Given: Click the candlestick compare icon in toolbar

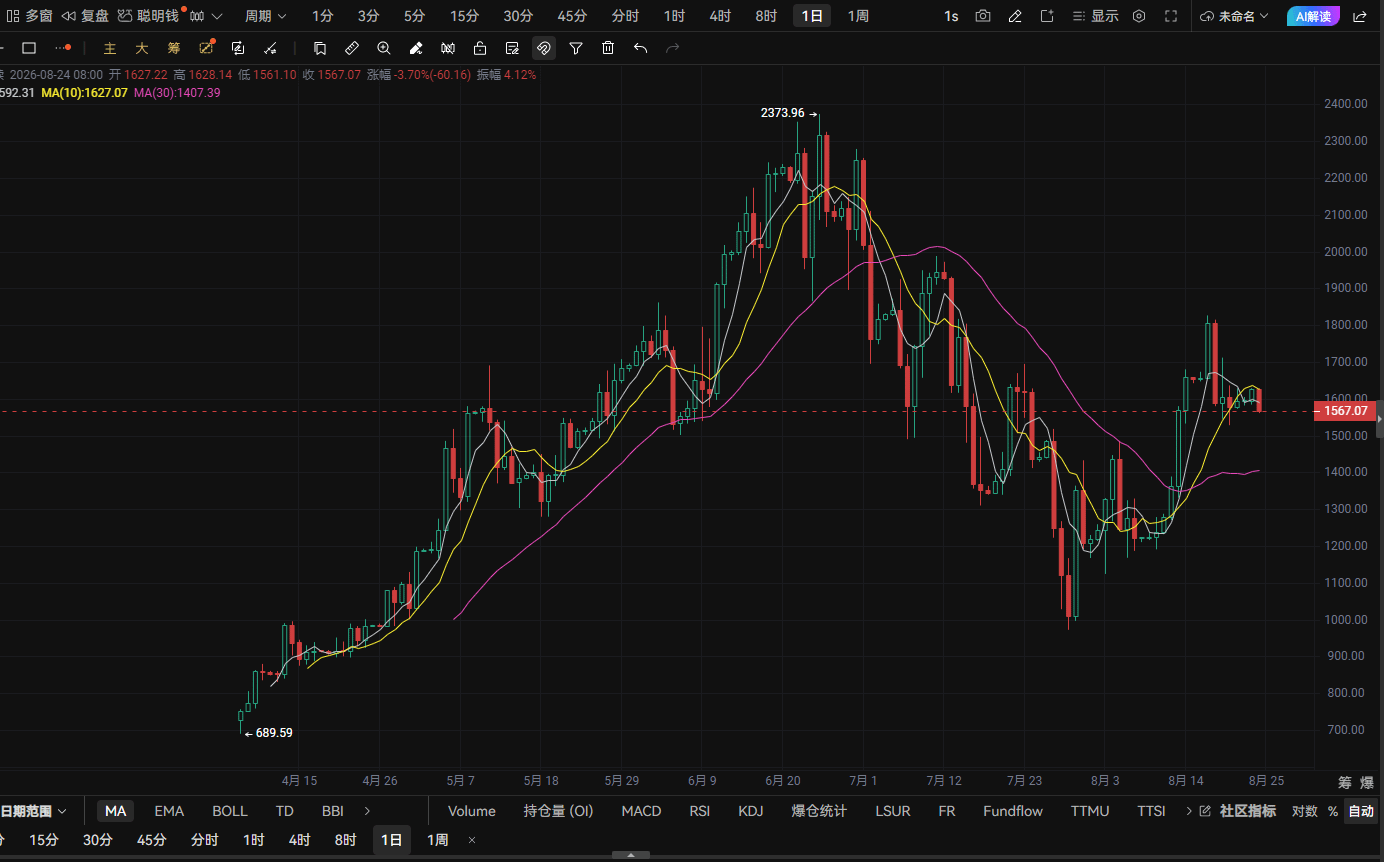Looking at the screenshot, I should (x=448, y=48).
